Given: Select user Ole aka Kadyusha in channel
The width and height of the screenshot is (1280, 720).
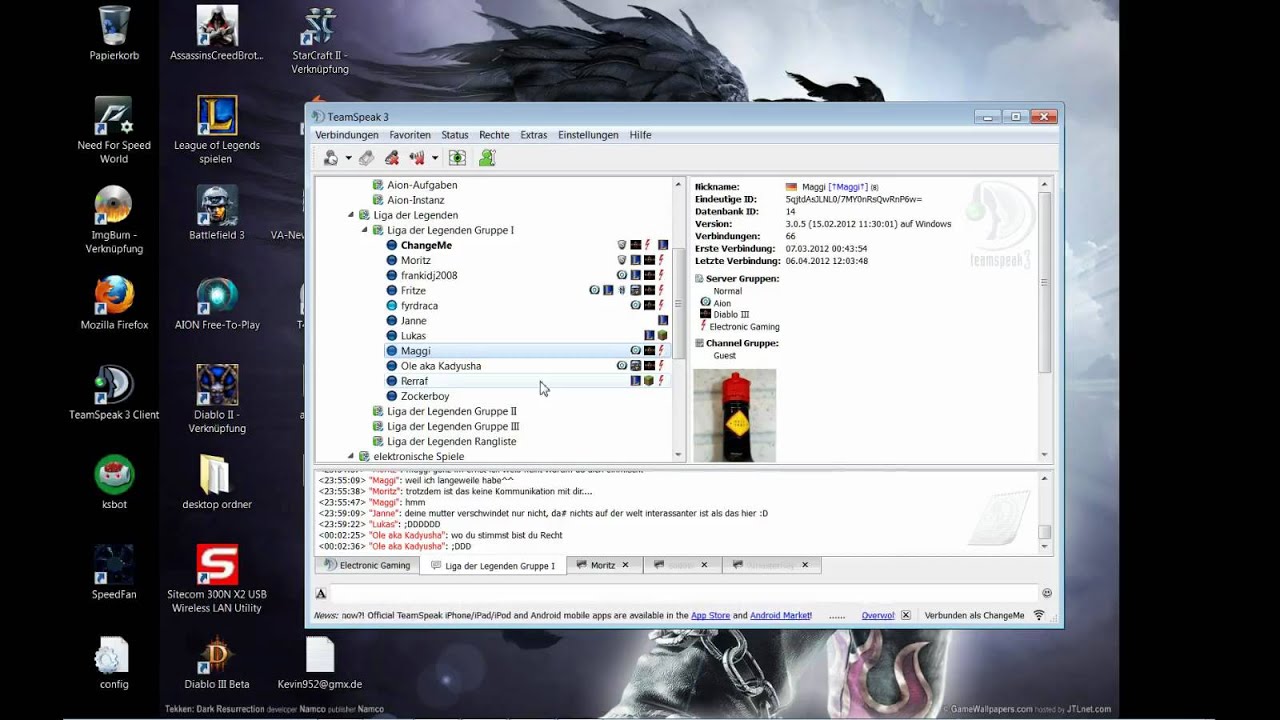Looking at the screenshot, I should pos(441,366).
